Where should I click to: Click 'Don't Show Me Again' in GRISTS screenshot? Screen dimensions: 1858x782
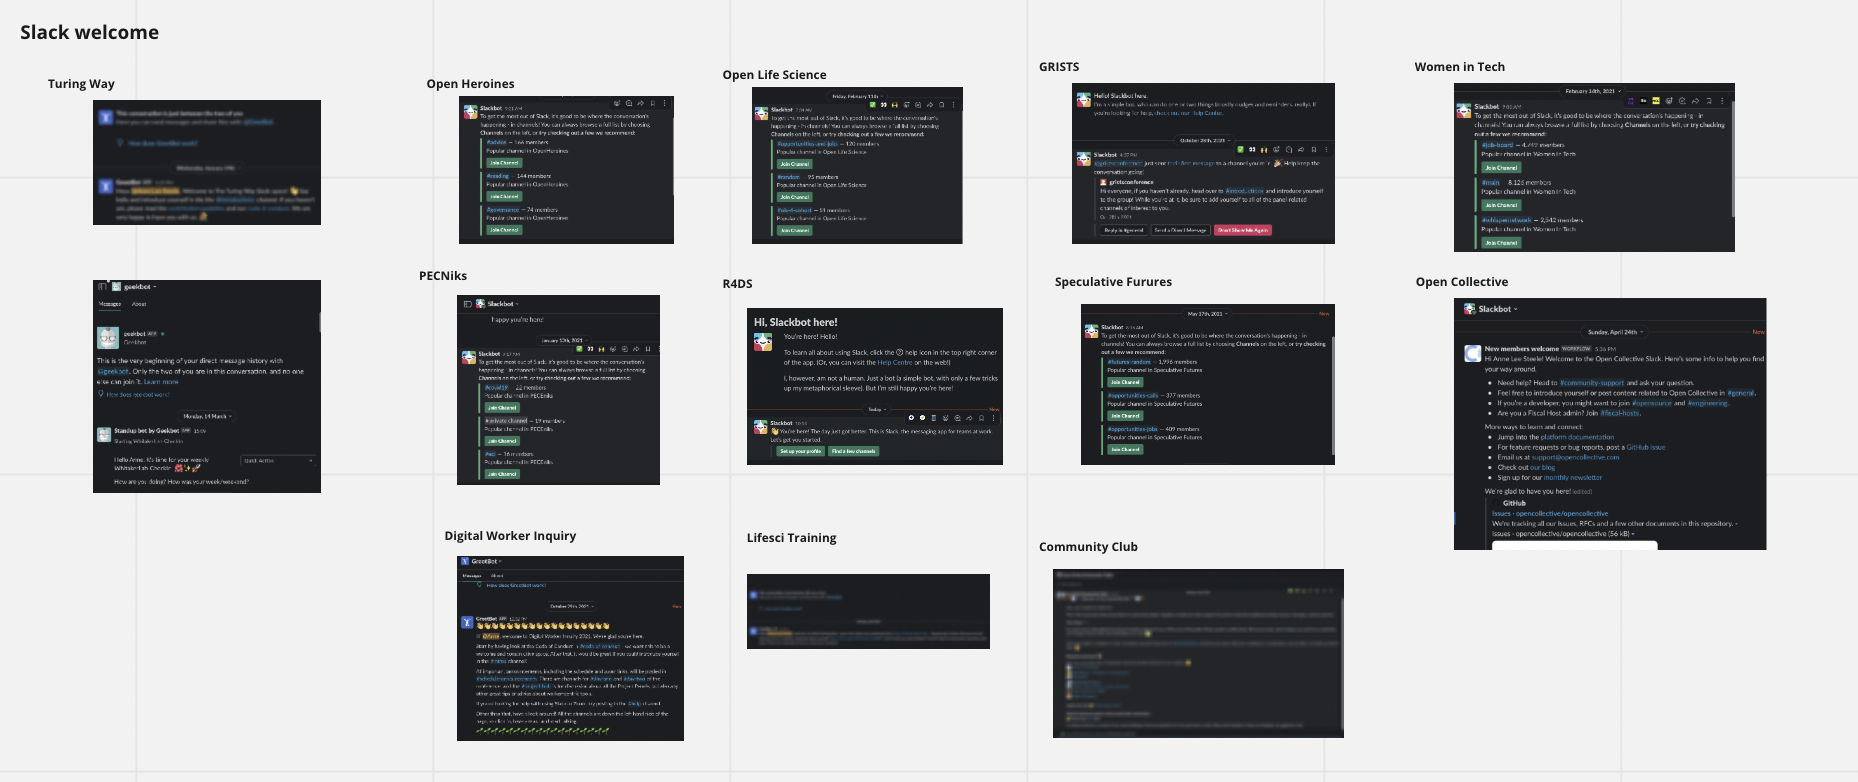[x=1243, y=230]
